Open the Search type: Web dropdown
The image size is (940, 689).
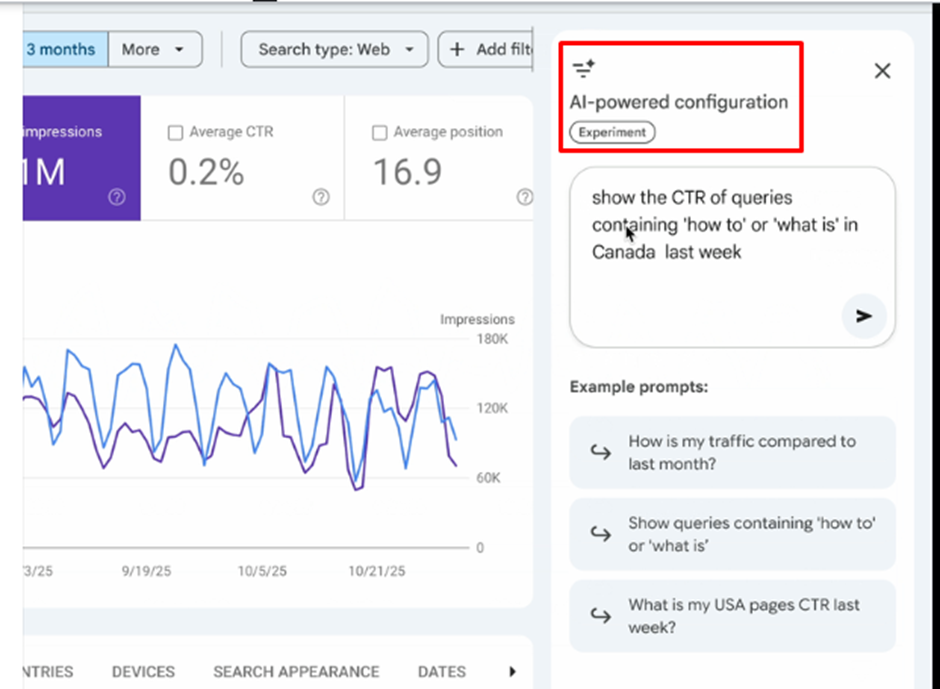coord(334,49)
